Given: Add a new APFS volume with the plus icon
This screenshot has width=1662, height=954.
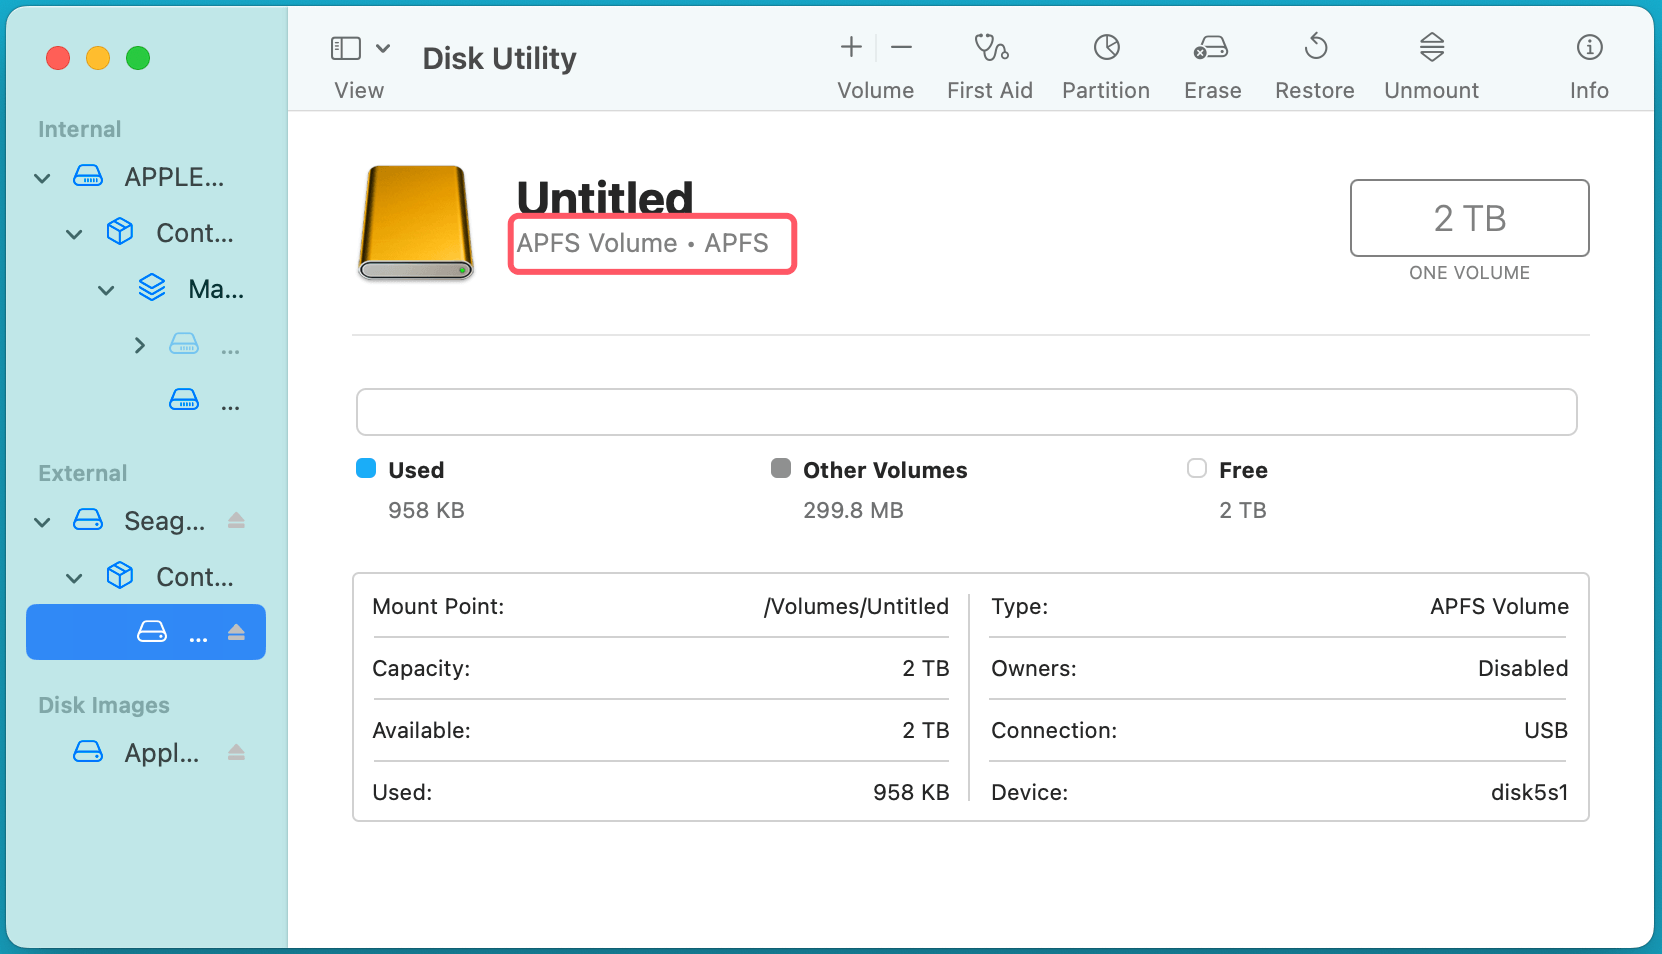Looking at the screenshot, I should 849,46.
